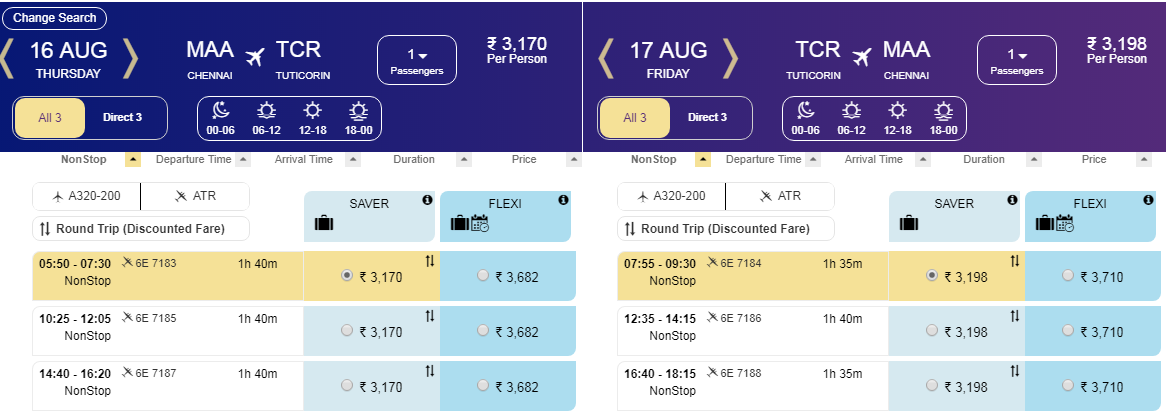Go to previous day before 16 AUG
The height and width of the screenshot is (412, 1166).
click(x=8, y=60)
